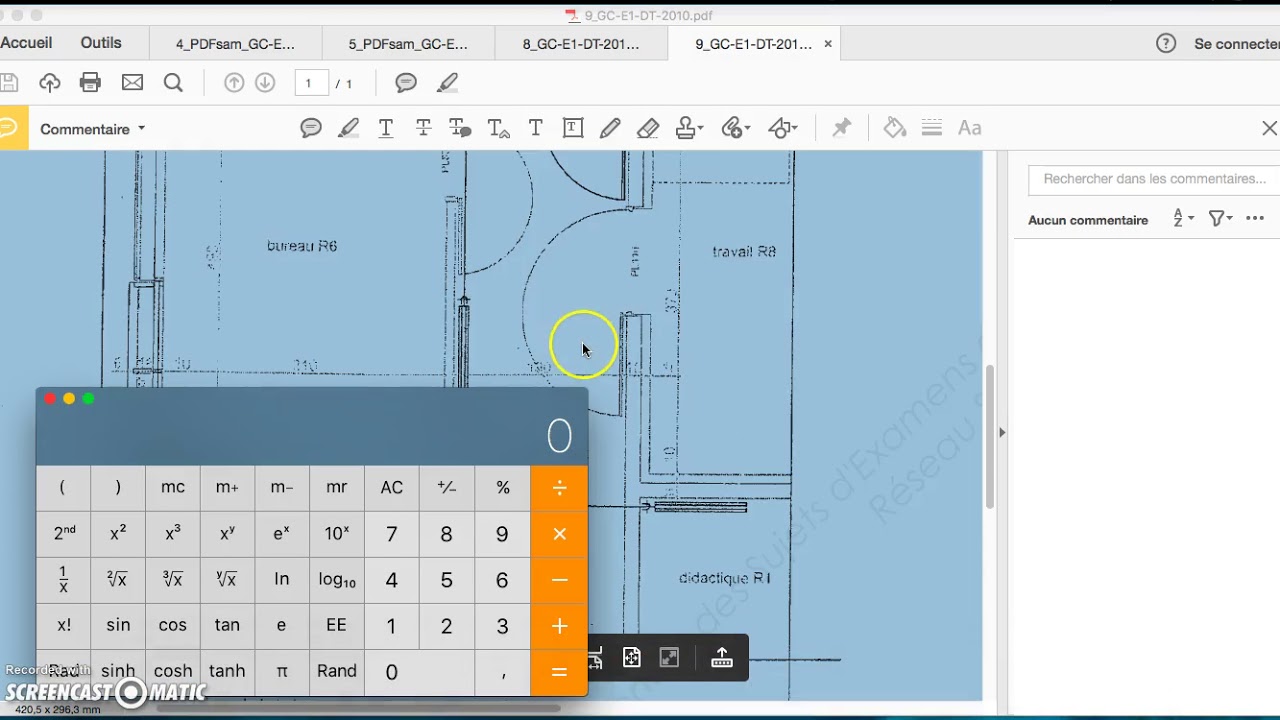Viewport: 1280px width, 720px height.
Task: Select the strikethrough text tool
Action: coord(423,128)
